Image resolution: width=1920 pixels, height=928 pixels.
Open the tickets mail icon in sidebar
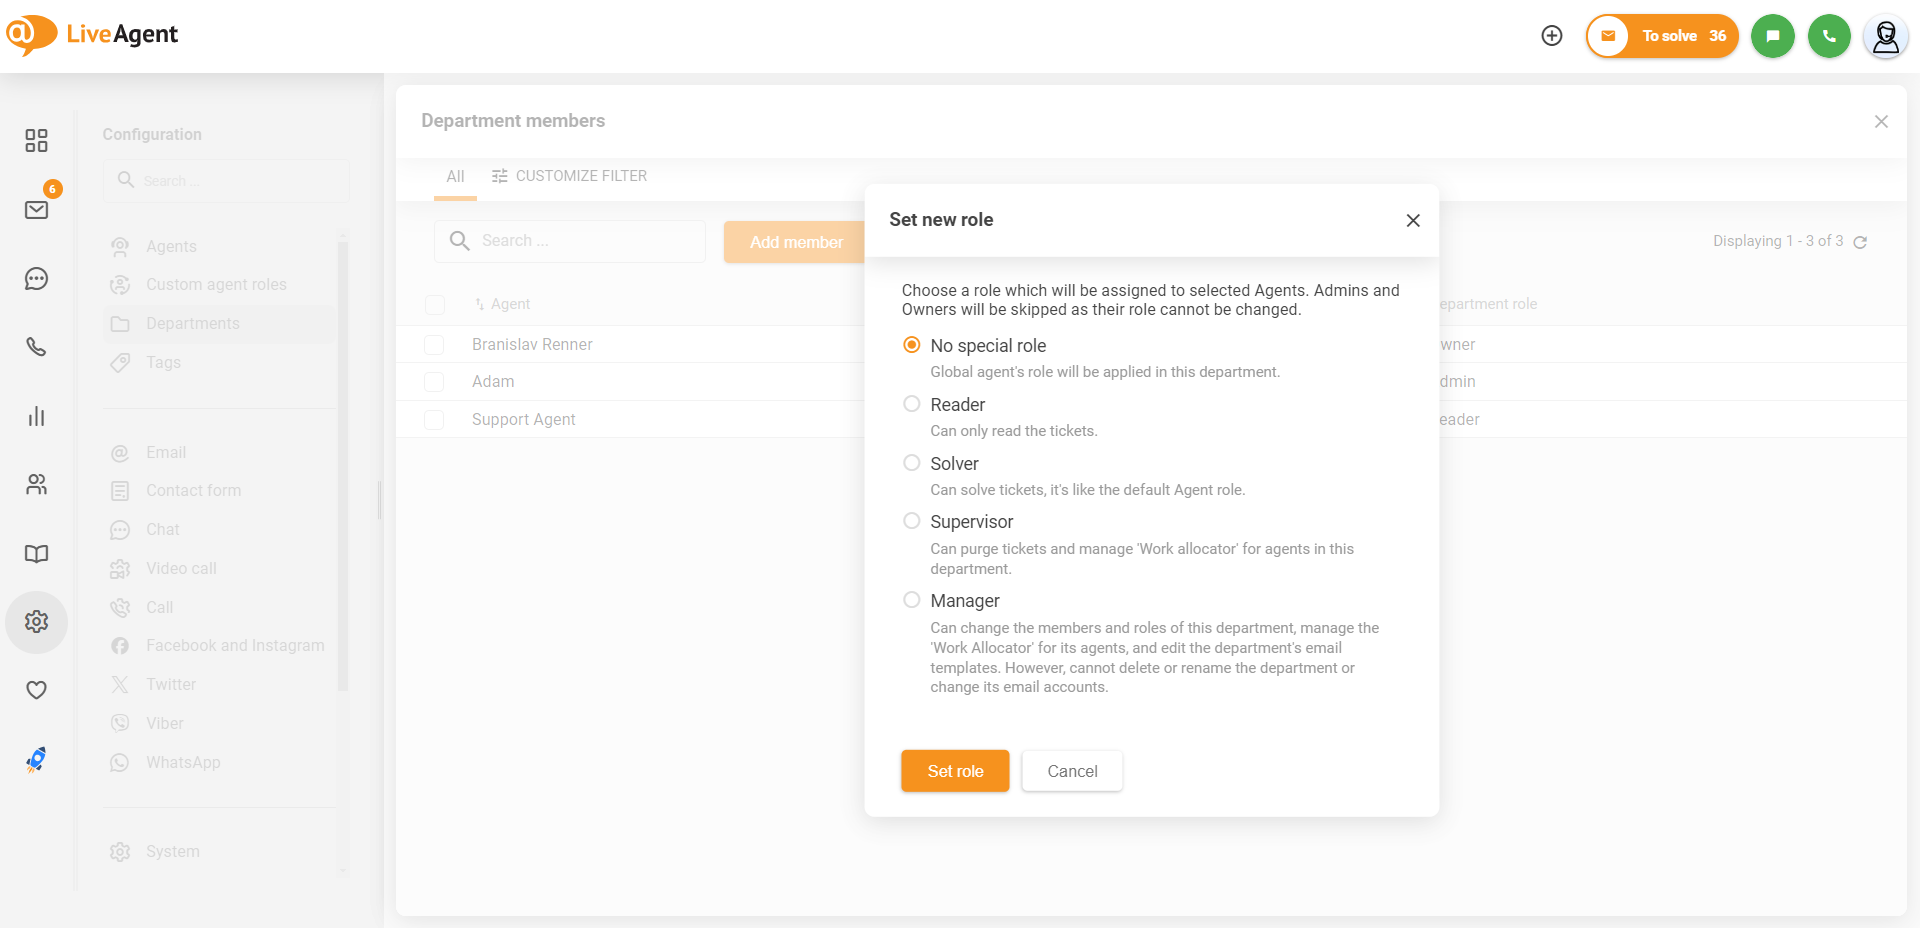[x=37, y=210]
